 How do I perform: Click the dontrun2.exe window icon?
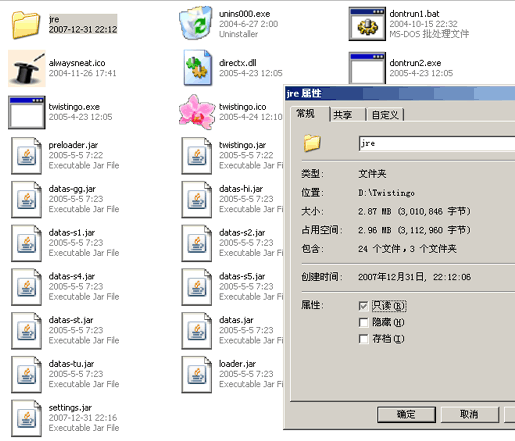coord(367,68)
